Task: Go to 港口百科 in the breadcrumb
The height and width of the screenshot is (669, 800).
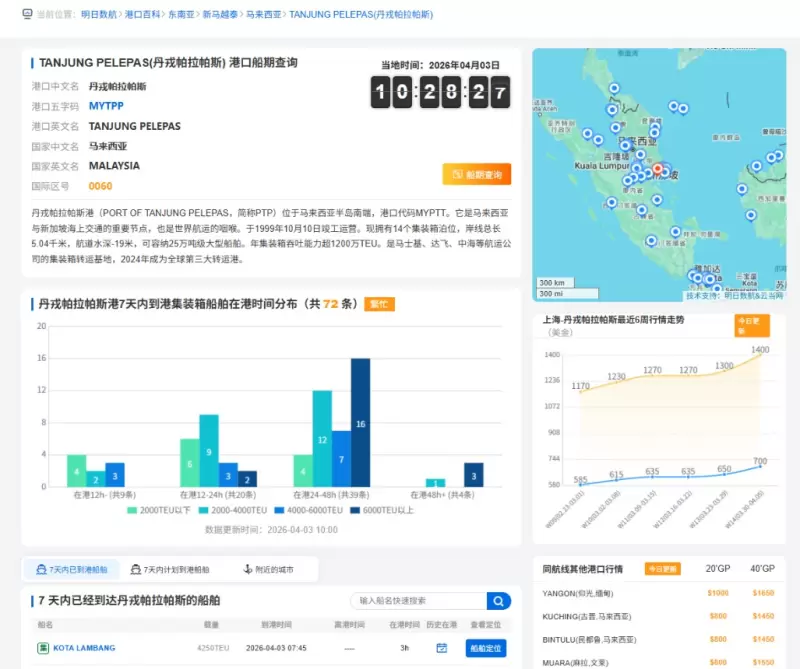Action: pos(141,15)
